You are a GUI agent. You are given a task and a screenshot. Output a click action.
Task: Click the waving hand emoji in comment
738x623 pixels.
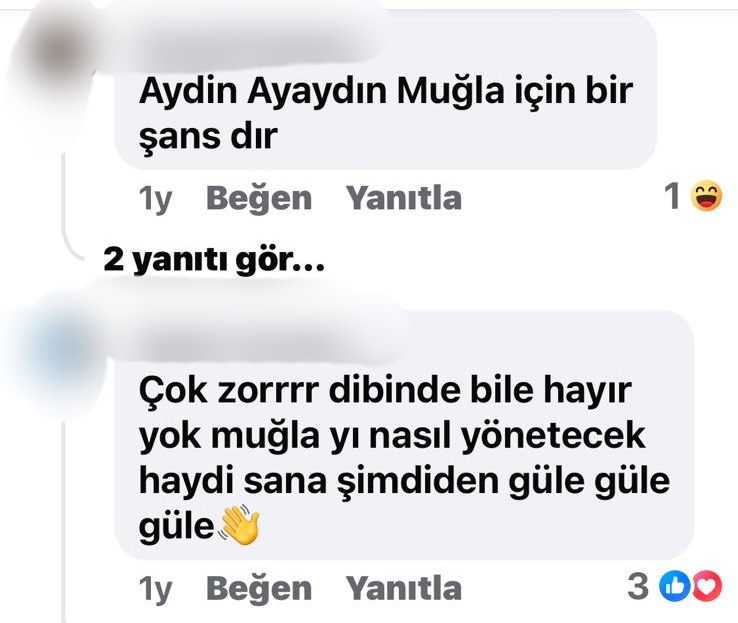coord(240,524)
